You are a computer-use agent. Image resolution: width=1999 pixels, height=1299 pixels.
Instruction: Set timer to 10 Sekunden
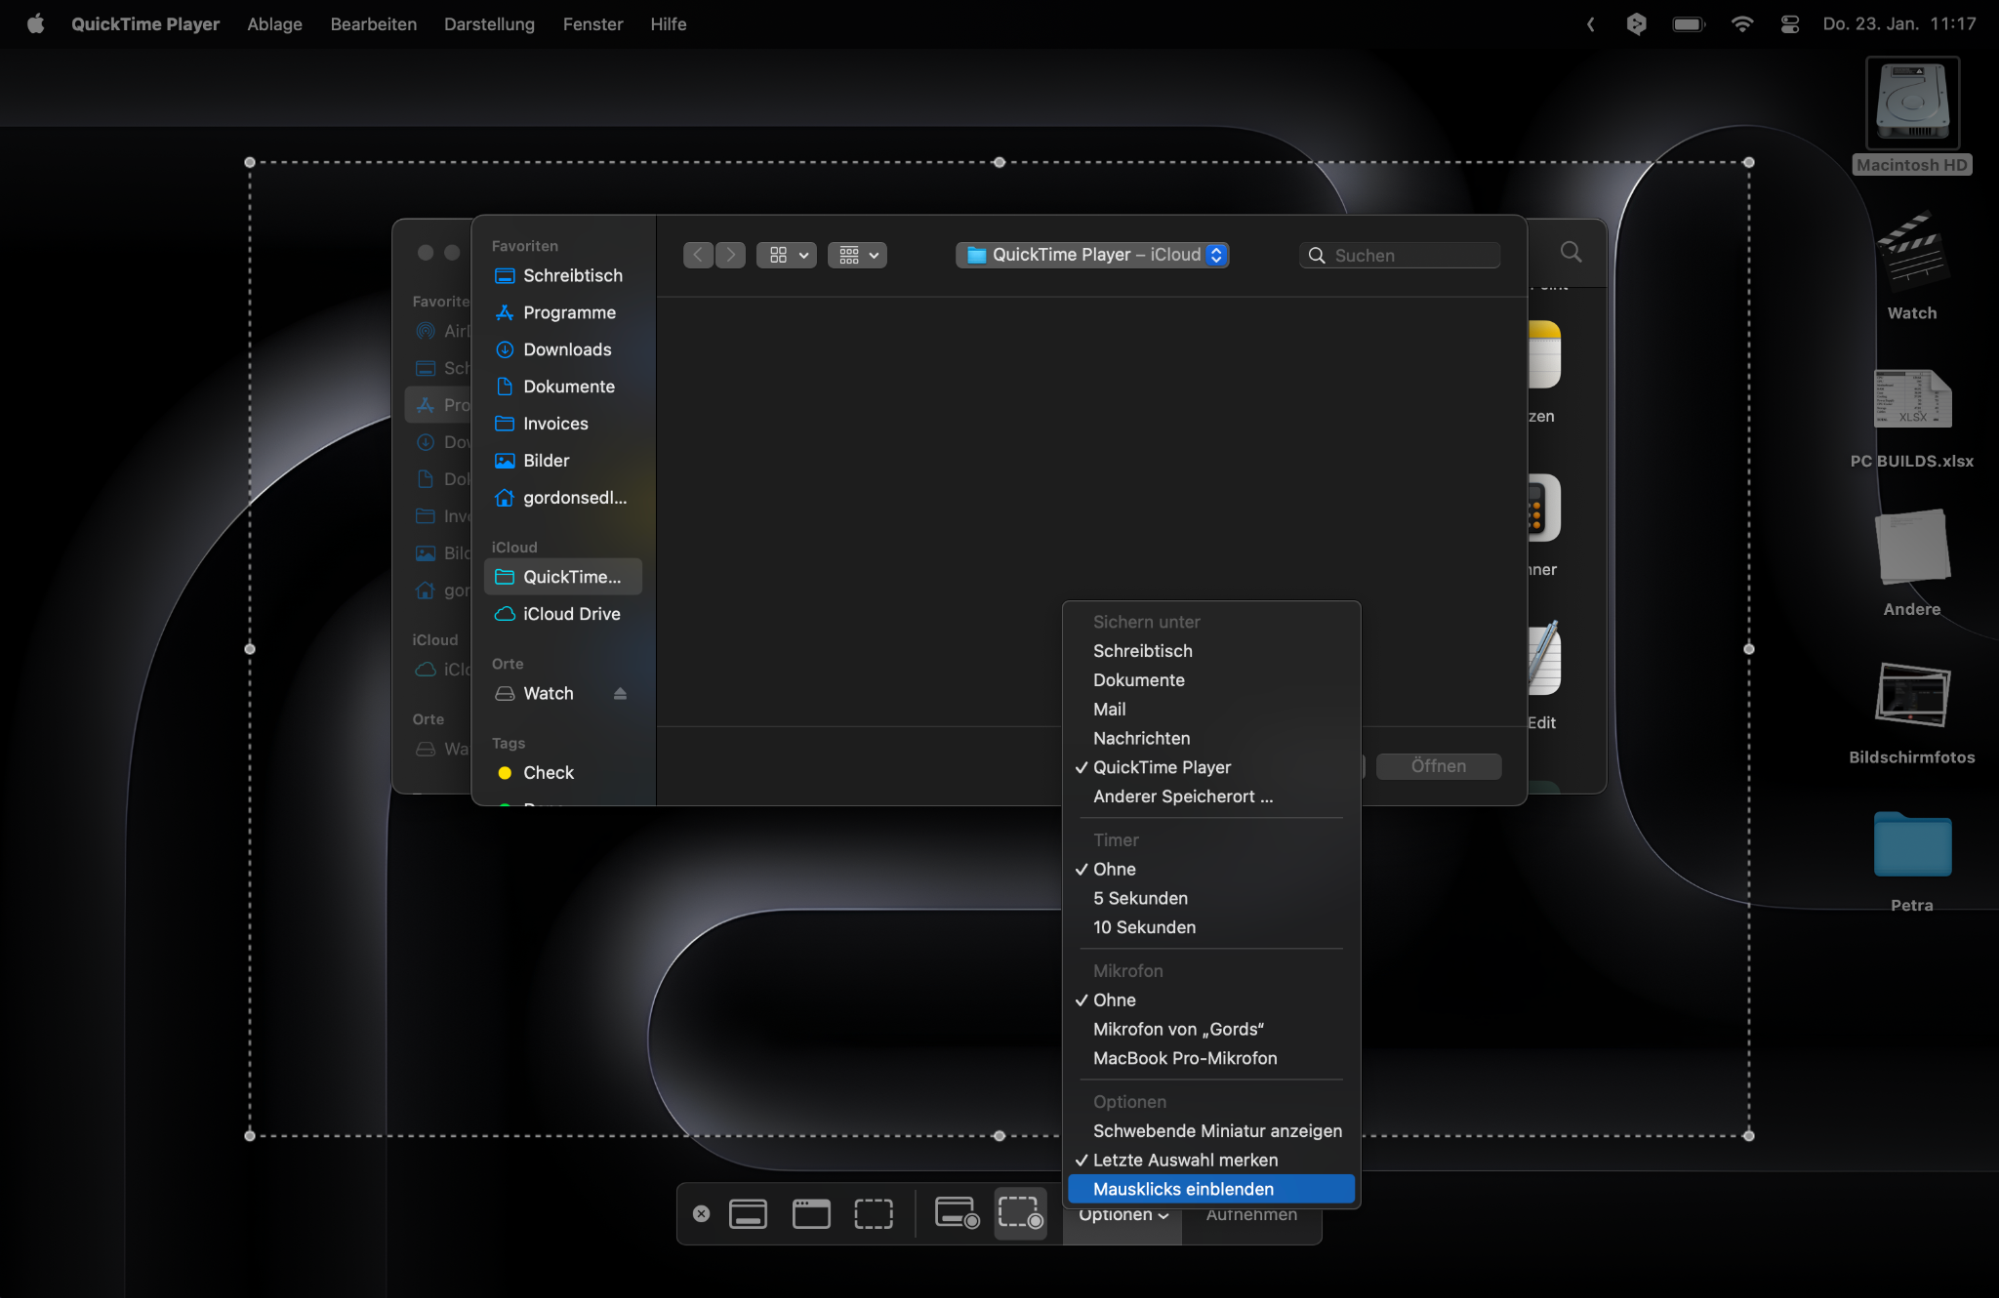(x=1211, y=927)
